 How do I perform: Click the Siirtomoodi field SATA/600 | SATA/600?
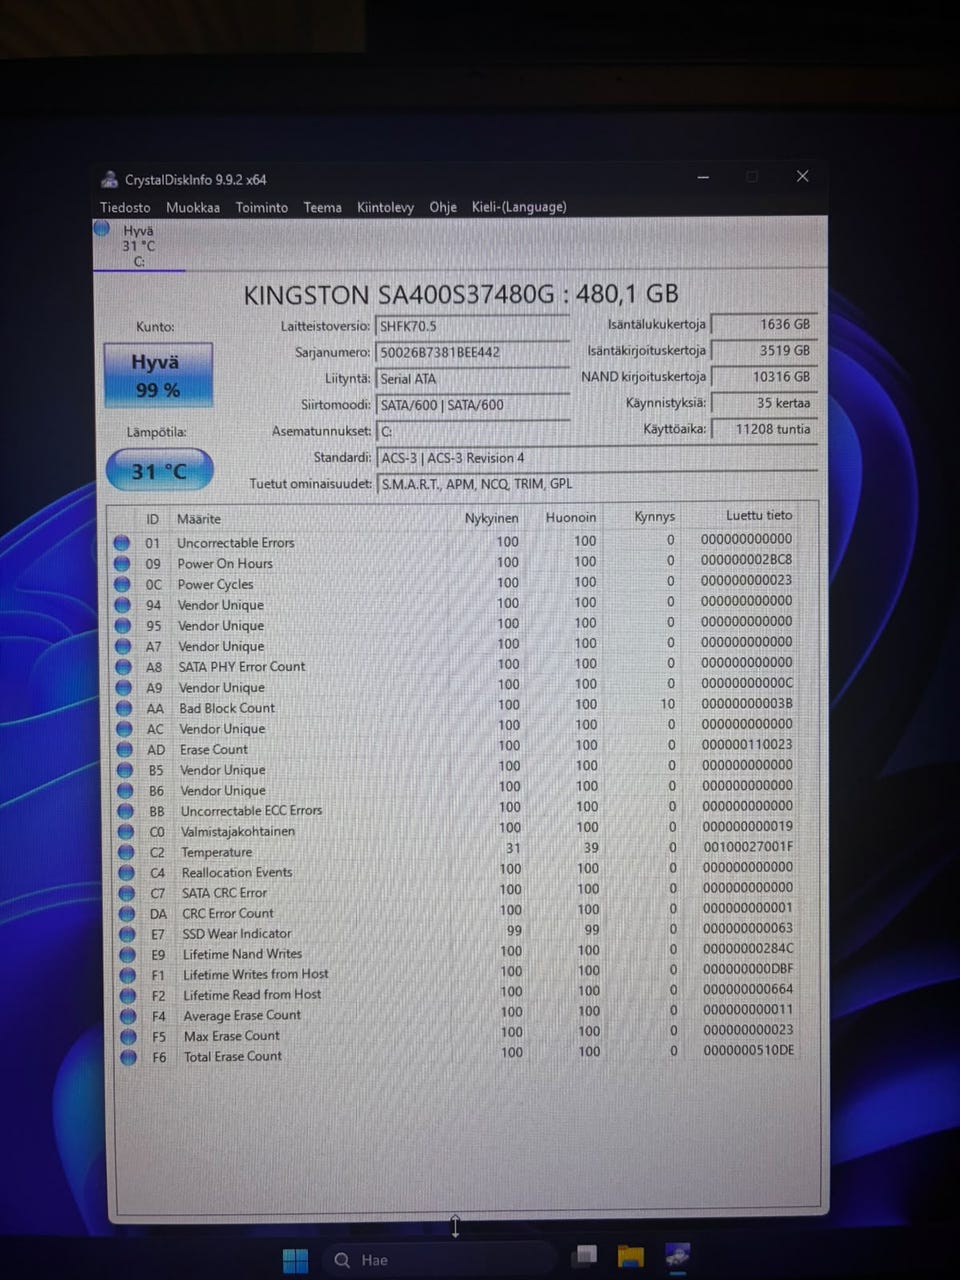pyautogui.click(x=472, y=405)
